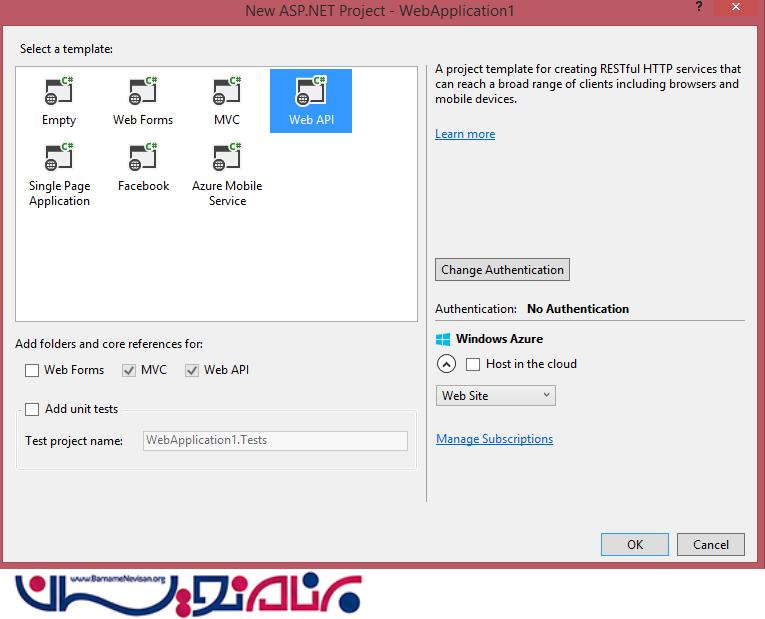Click the Select a template label
Viewport: 765px width, 619px height.
click(66, 49)
